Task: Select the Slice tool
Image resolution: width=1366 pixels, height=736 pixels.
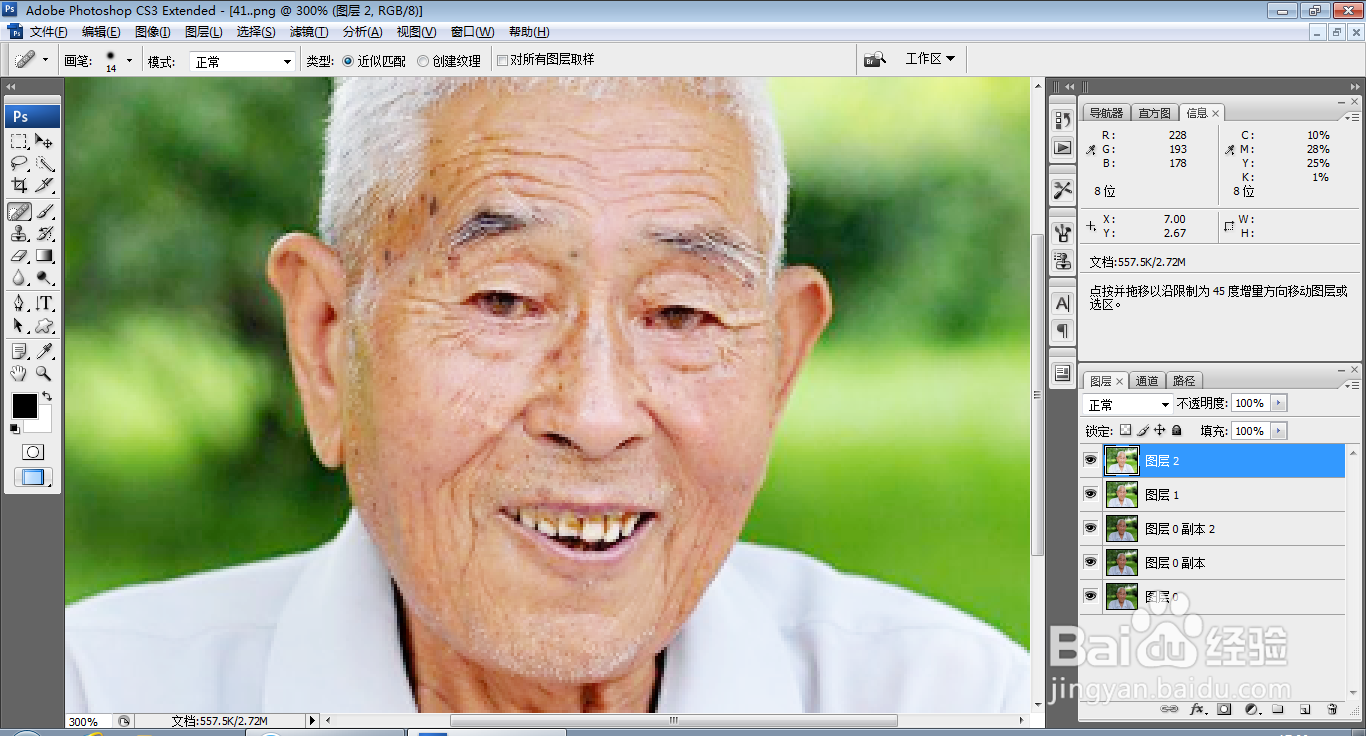Action: point(45,185)
